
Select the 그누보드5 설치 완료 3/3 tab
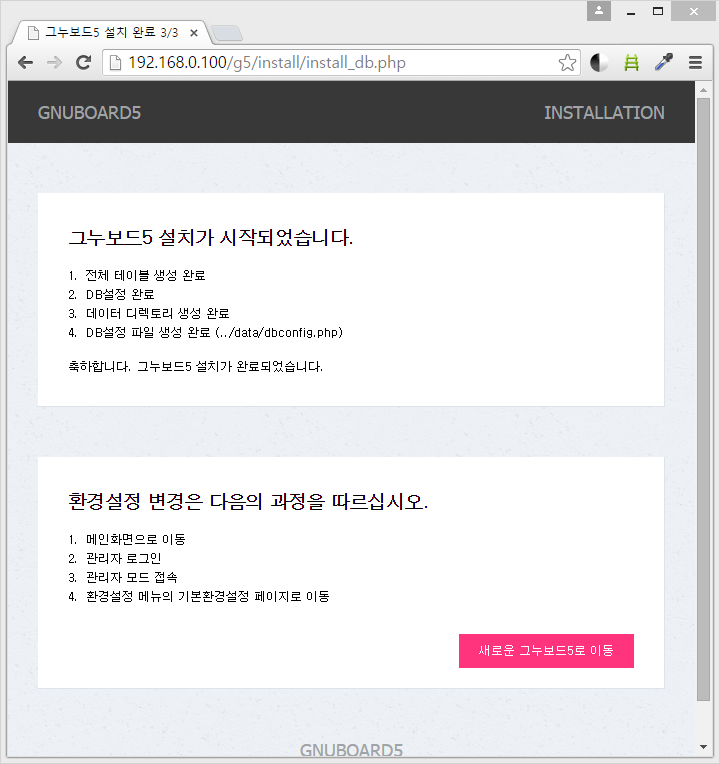pyautogui.click(x=112, y=33)
